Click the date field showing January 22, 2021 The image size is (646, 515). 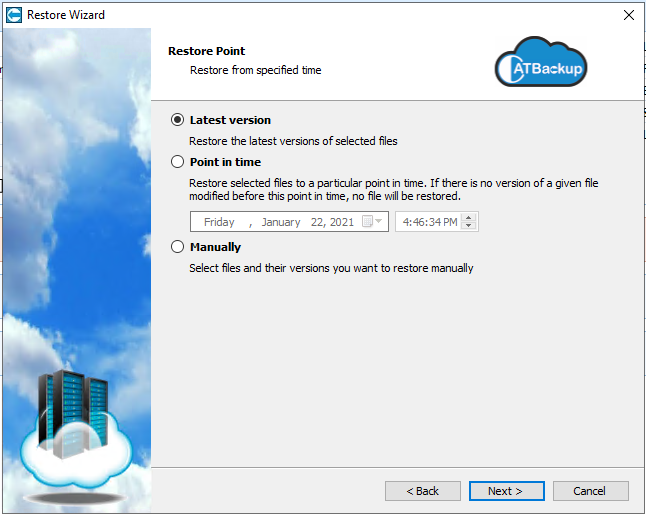point(289,222)
